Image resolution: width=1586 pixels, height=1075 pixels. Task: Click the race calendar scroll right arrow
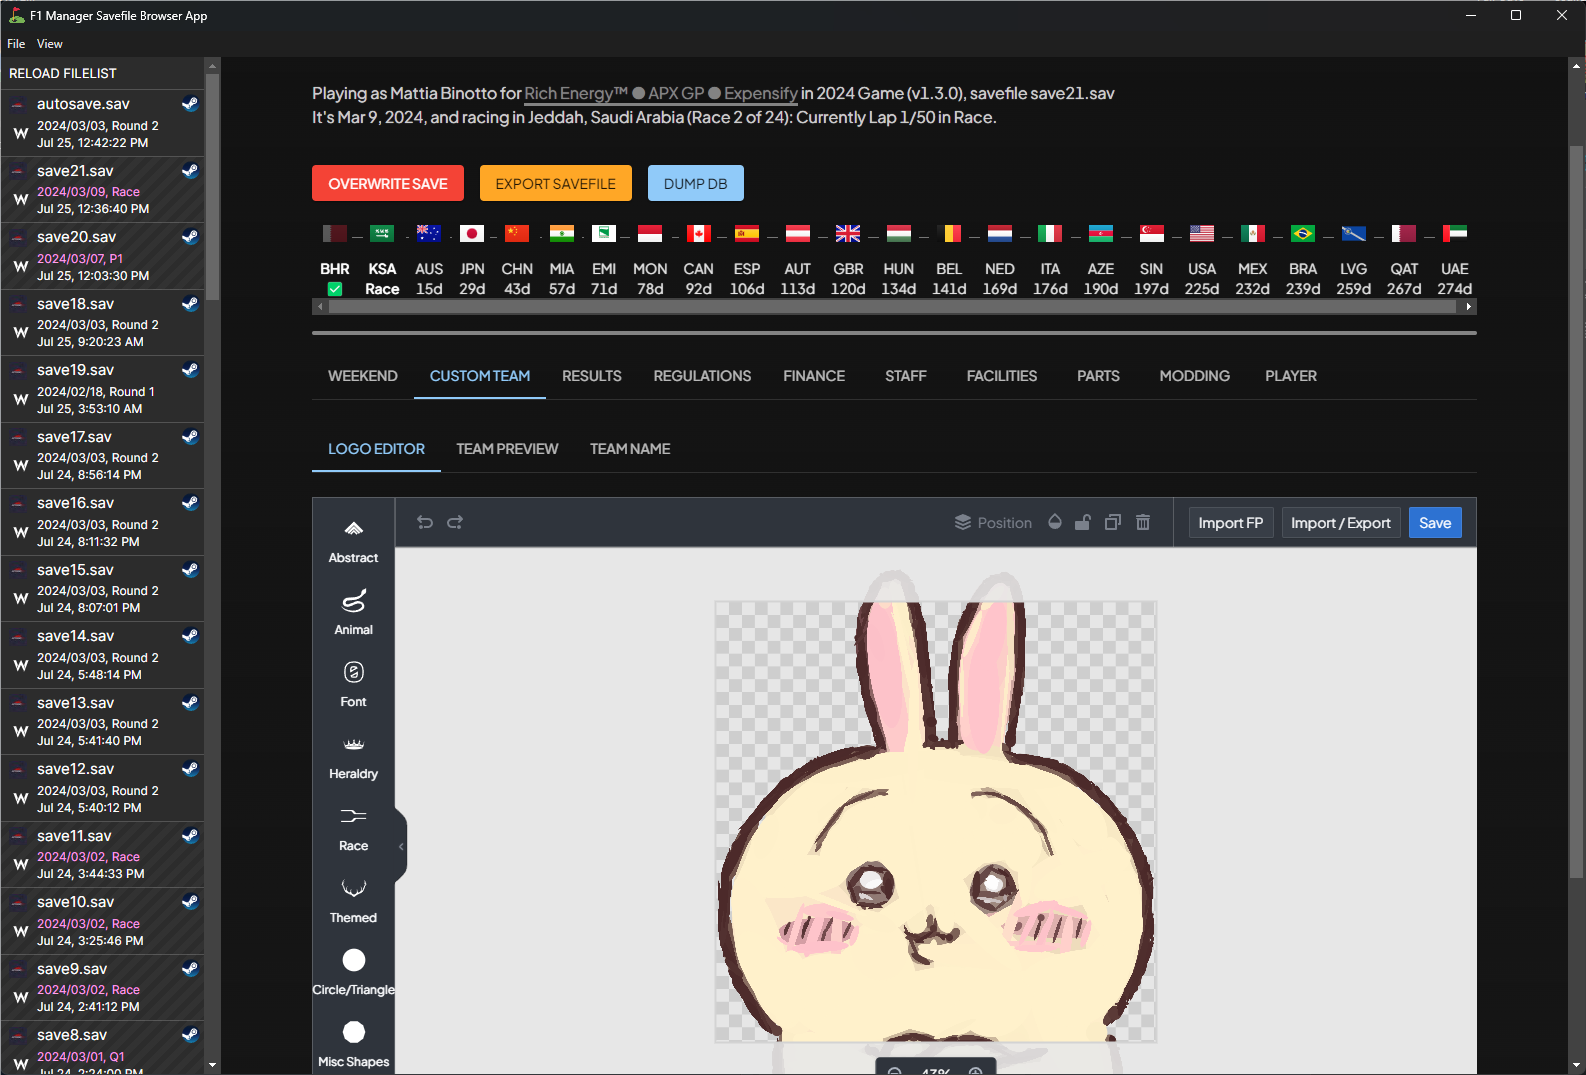1469,307
